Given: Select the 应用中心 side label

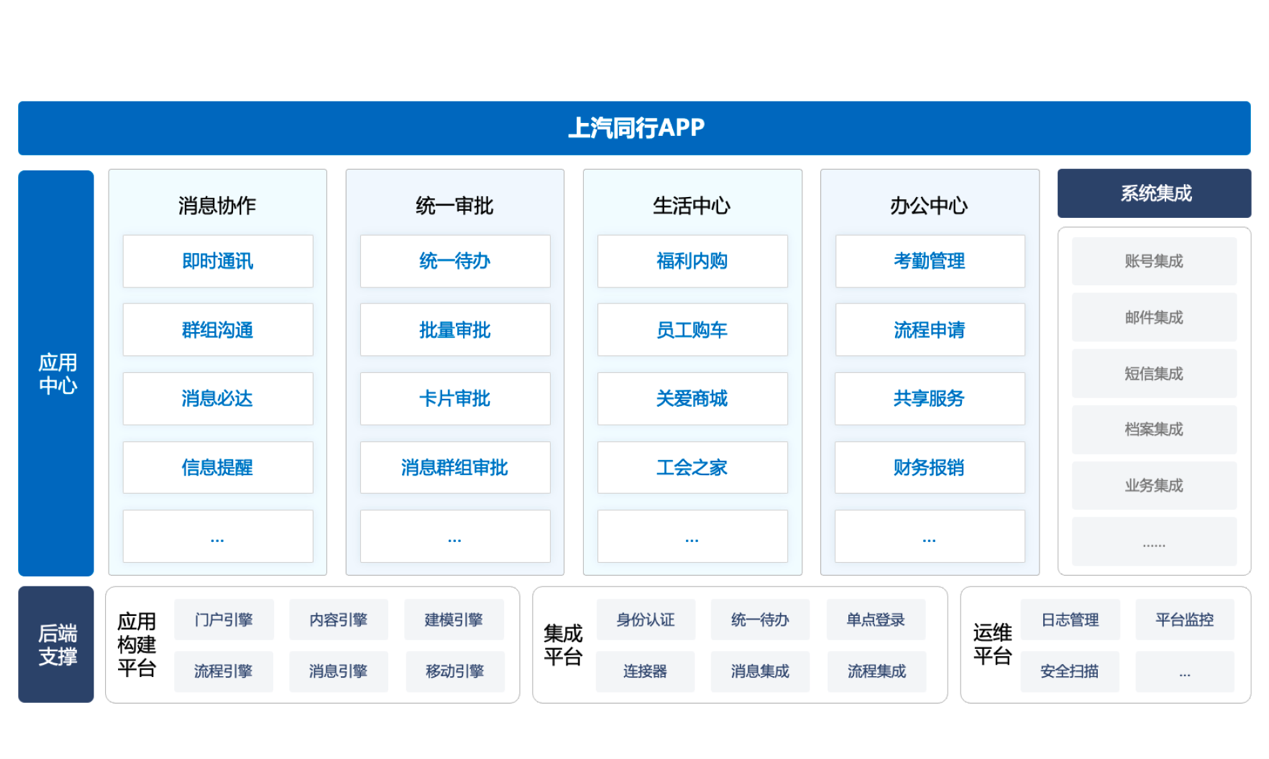Looking at the screenshot, I should click(56, 373).
